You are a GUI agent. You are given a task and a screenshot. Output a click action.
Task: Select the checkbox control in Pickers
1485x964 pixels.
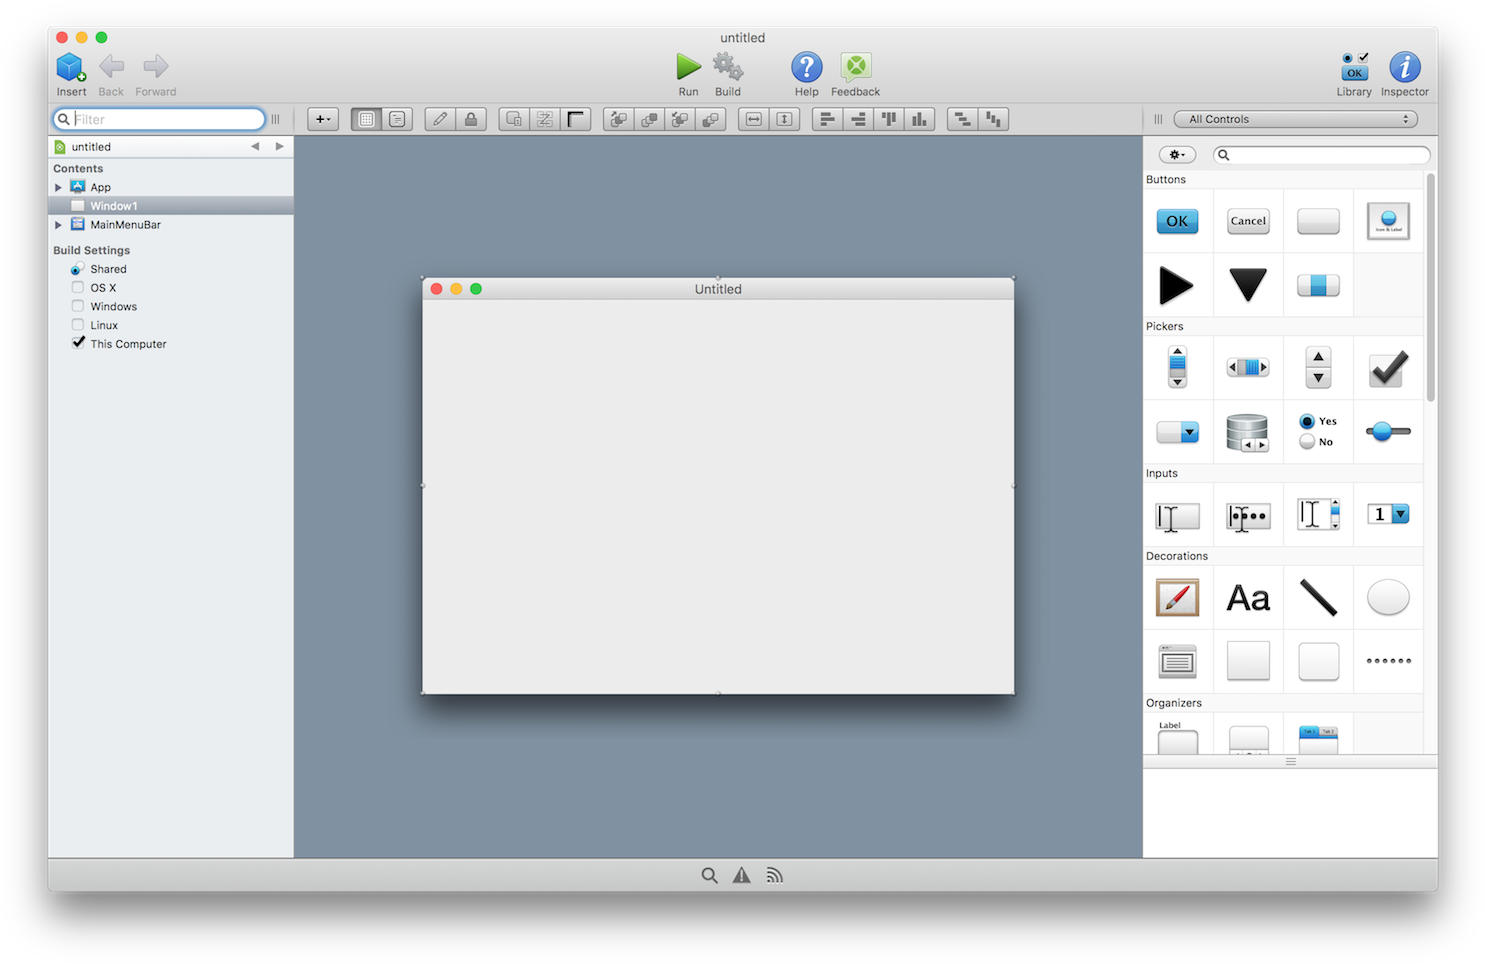[1388, 367]
